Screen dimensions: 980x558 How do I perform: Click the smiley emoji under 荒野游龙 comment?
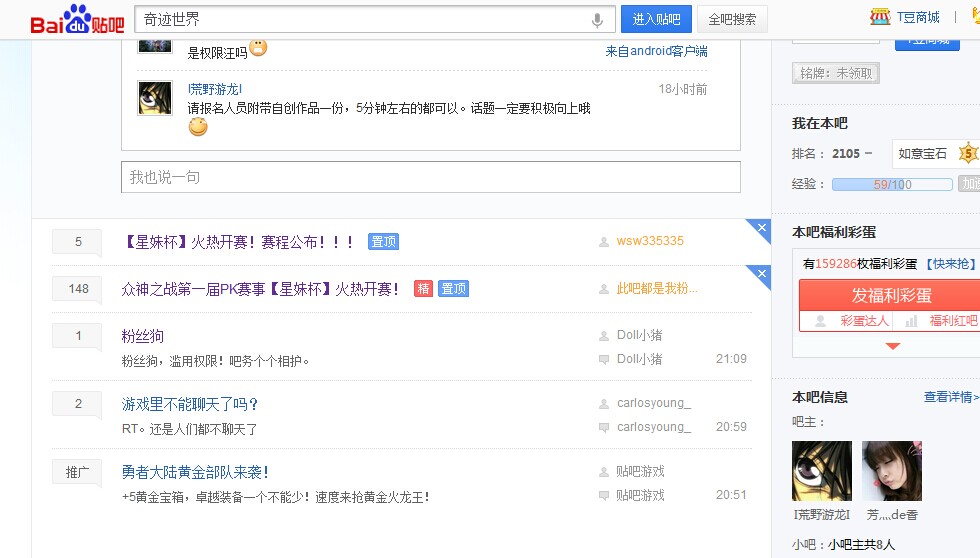point(198,127)
